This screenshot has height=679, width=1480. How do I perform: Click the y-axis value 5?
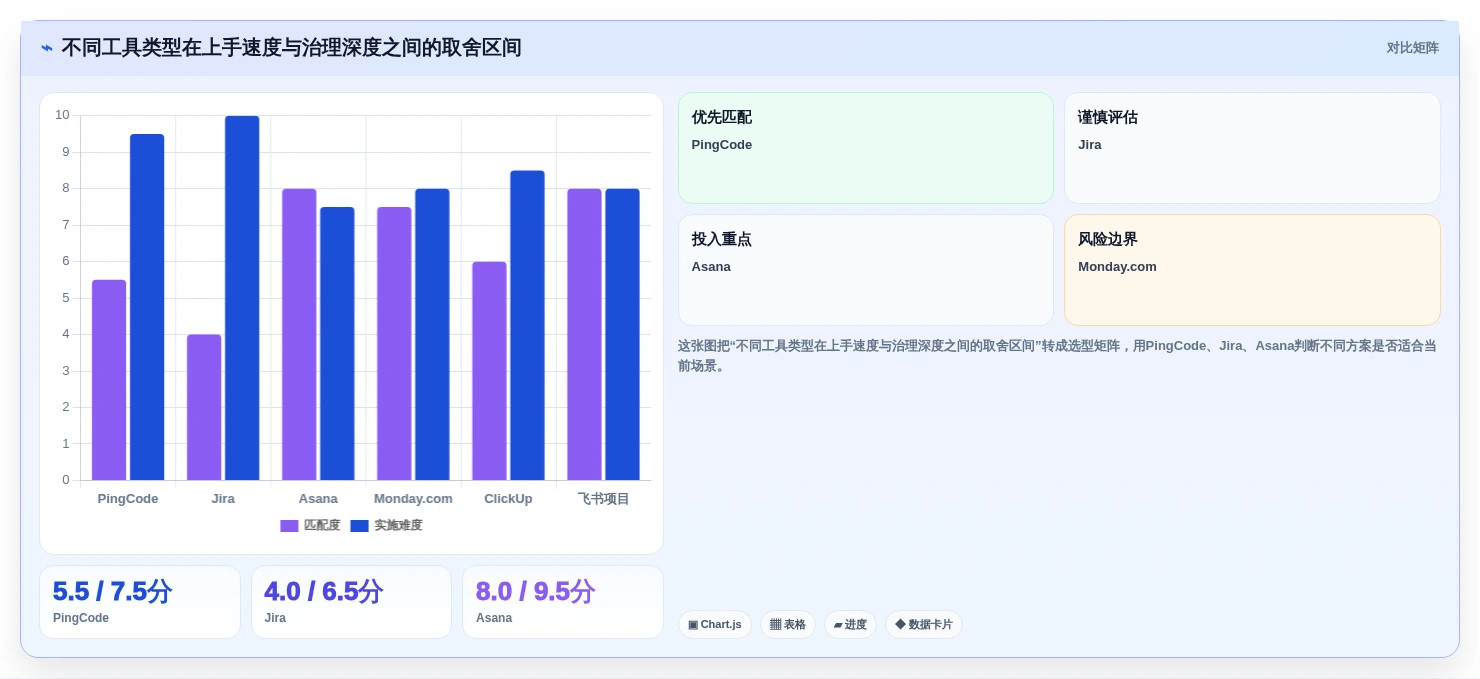click(x=66, y=298)
